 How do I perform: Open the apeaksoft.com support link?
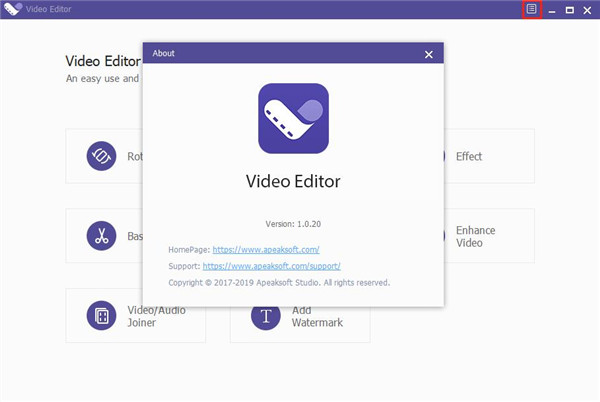272,266
